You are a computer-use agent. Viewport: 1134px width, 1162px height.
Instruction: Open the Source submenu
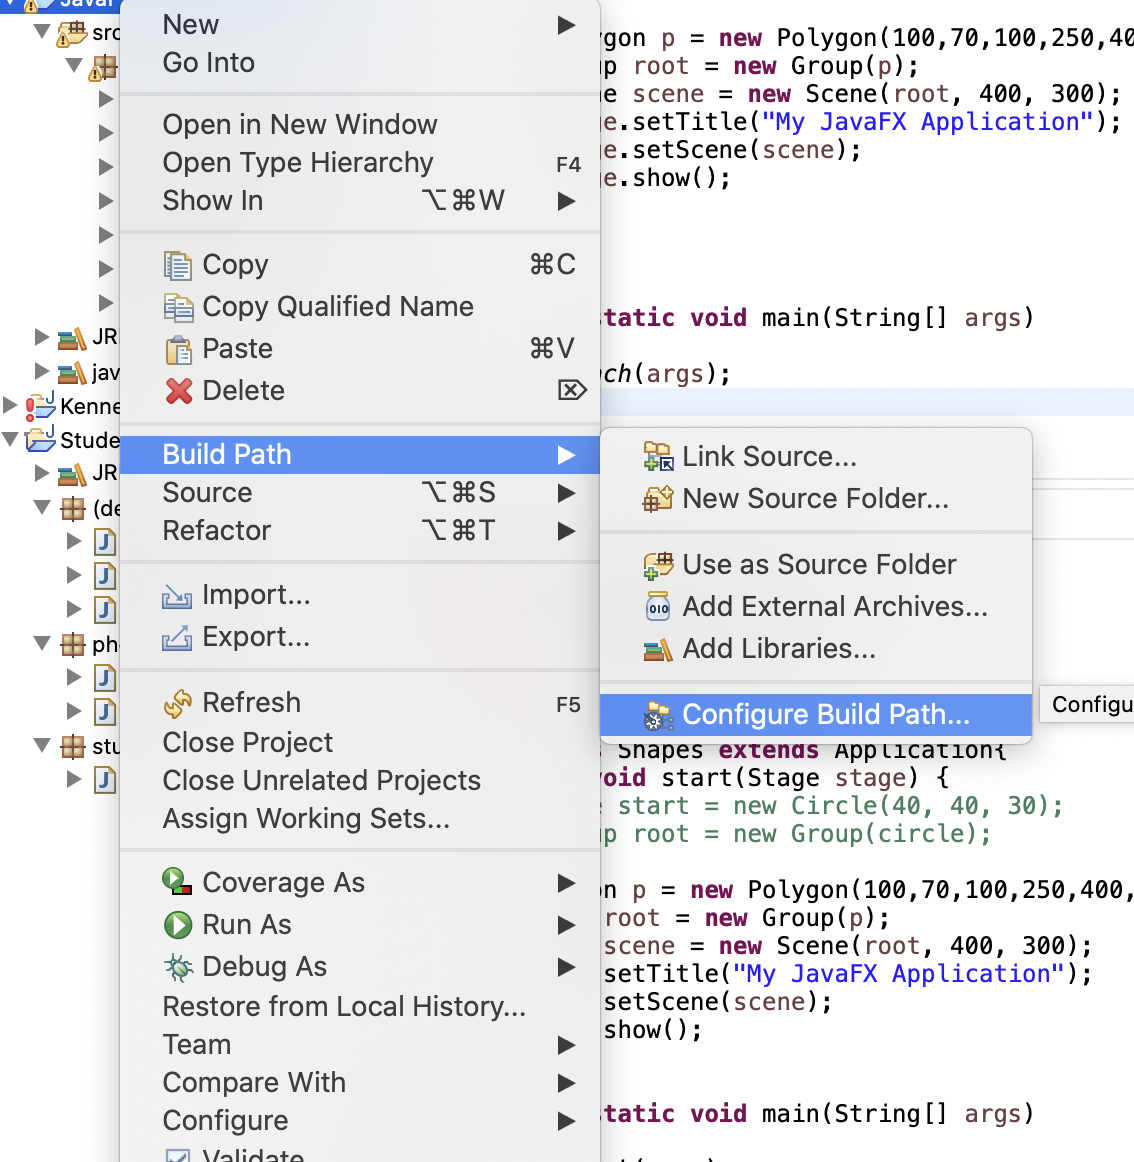[x=359, y=493]
